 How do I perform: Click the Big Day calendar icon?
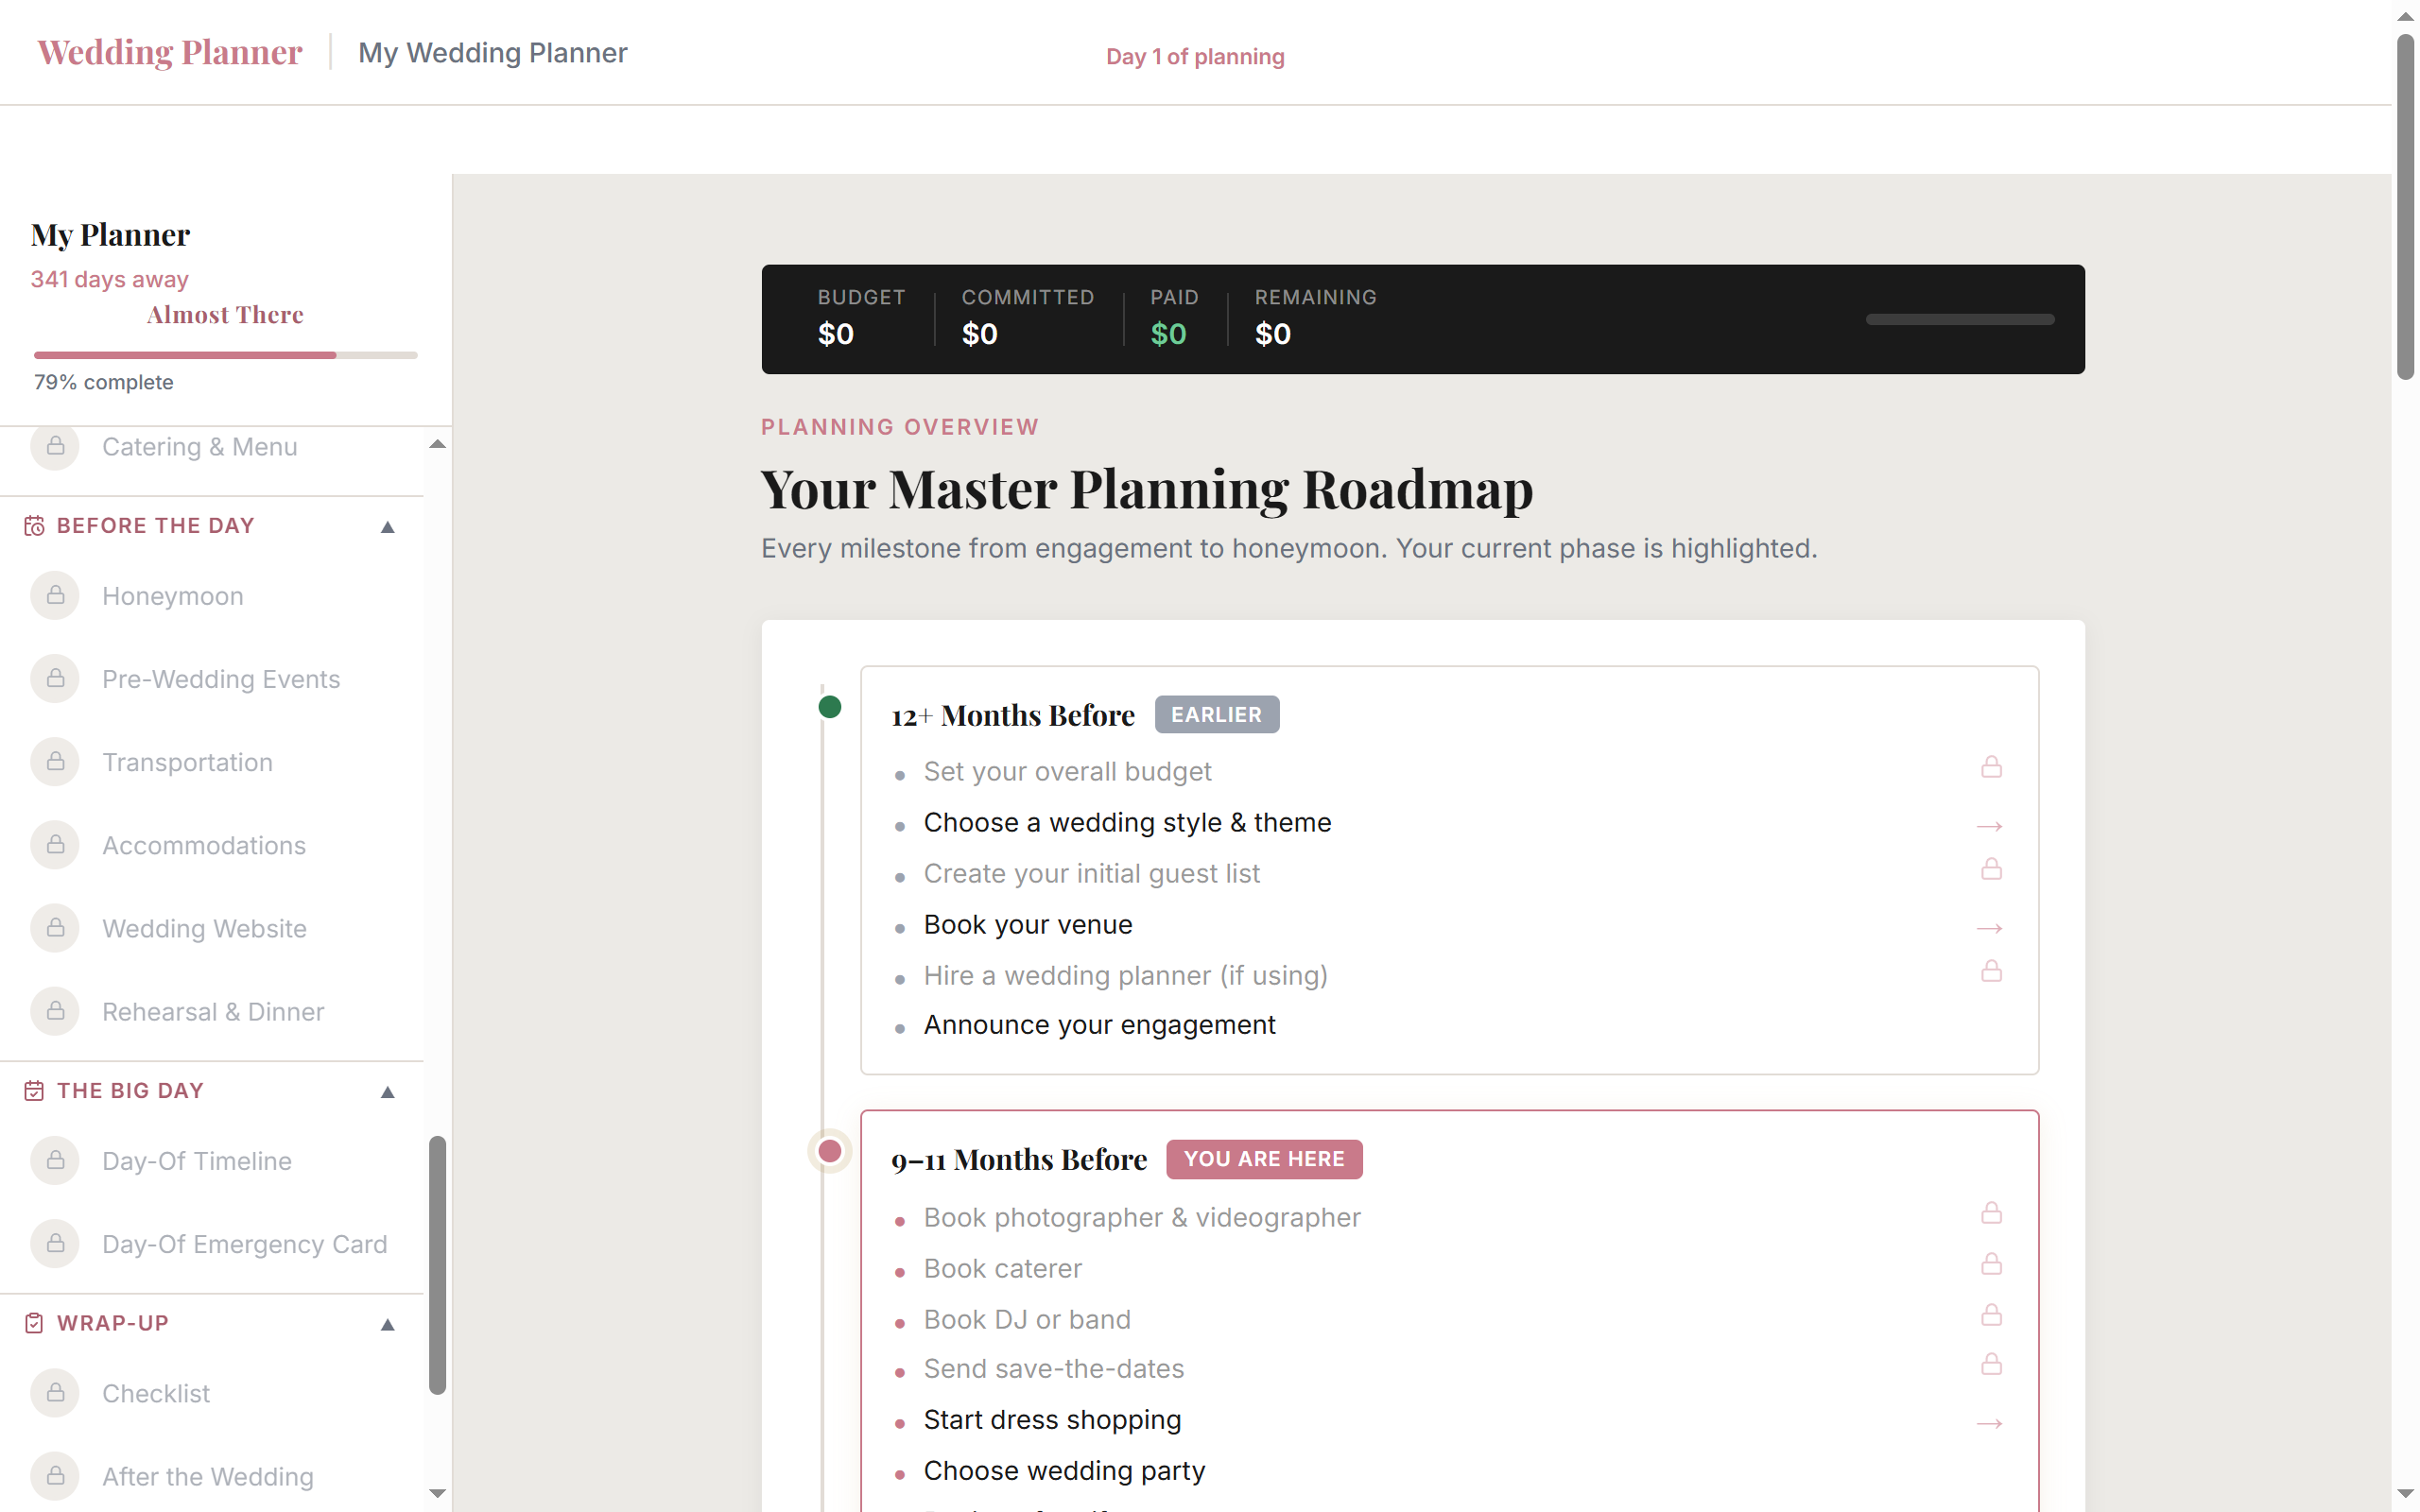pos(34,1091)
